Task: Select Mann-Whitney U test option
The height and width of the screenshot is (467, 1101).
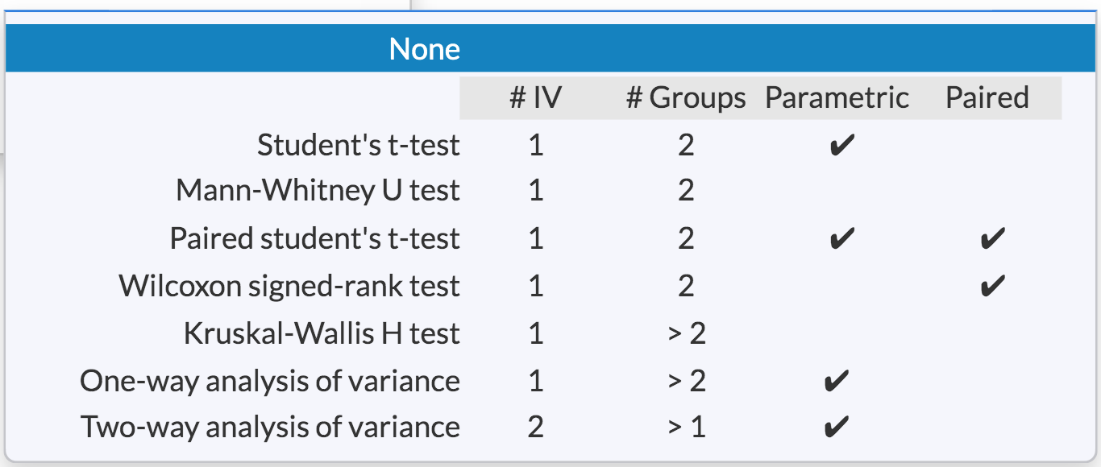Action: click(317, 190)
